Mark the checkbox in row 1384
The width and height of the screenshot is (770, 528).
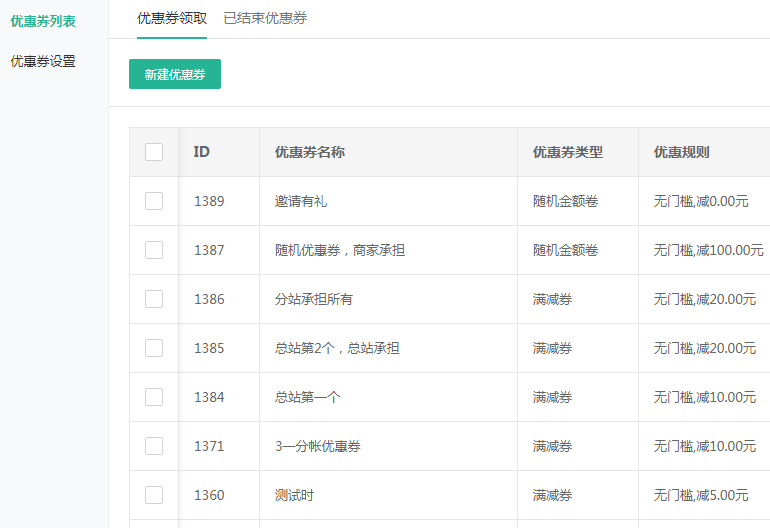(x=154, y=397)
